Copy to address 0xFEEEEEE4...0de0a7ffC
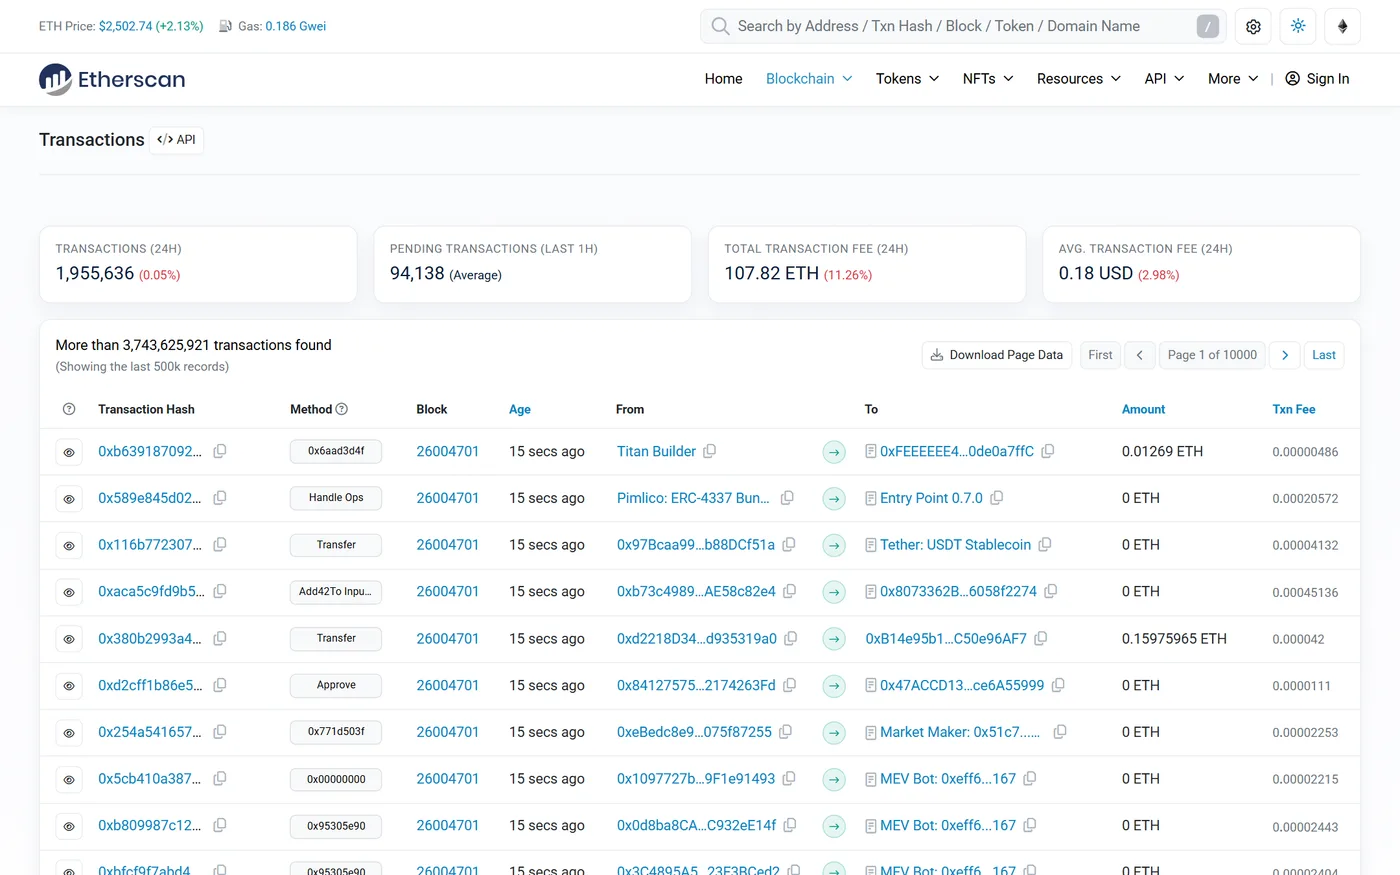 [x=1048, y=451]
